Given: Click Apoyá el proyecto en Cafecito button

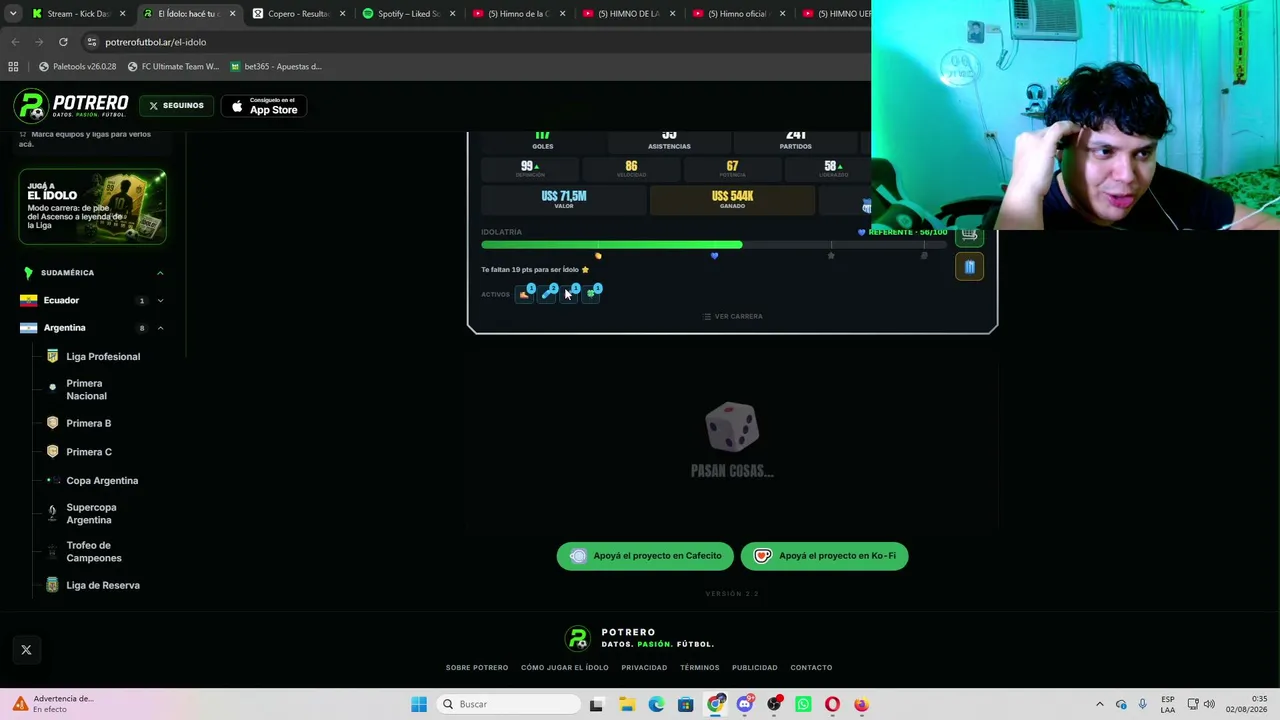Looking at the screenshot, I should tap(645, 556).
